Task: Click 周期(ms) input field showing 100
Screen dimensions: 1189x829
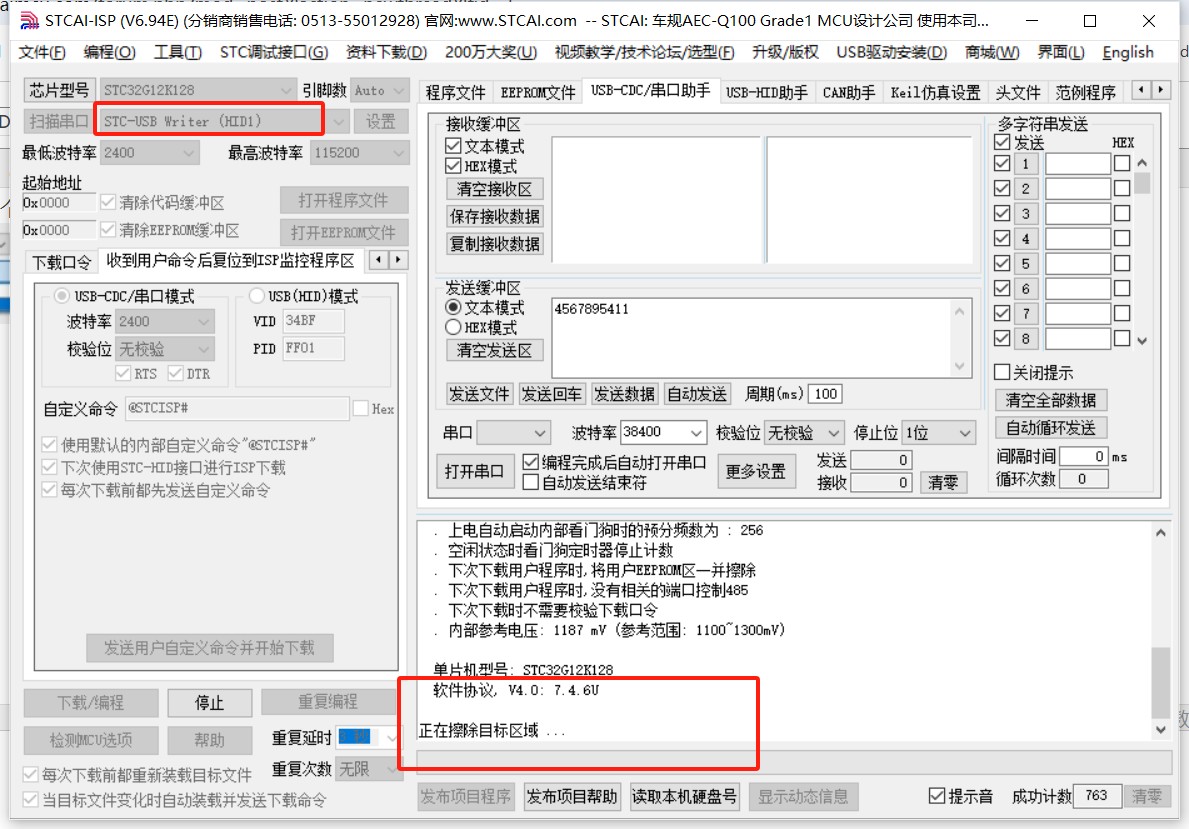Action: coord(825,394)
